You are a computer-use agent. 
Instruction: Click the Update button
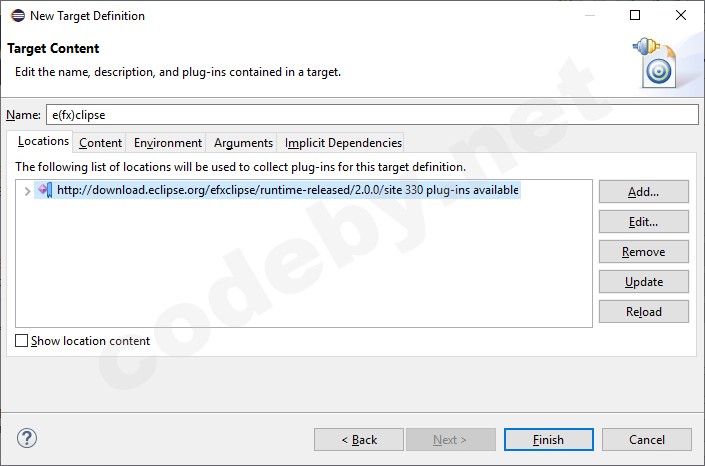coord(644,282)
